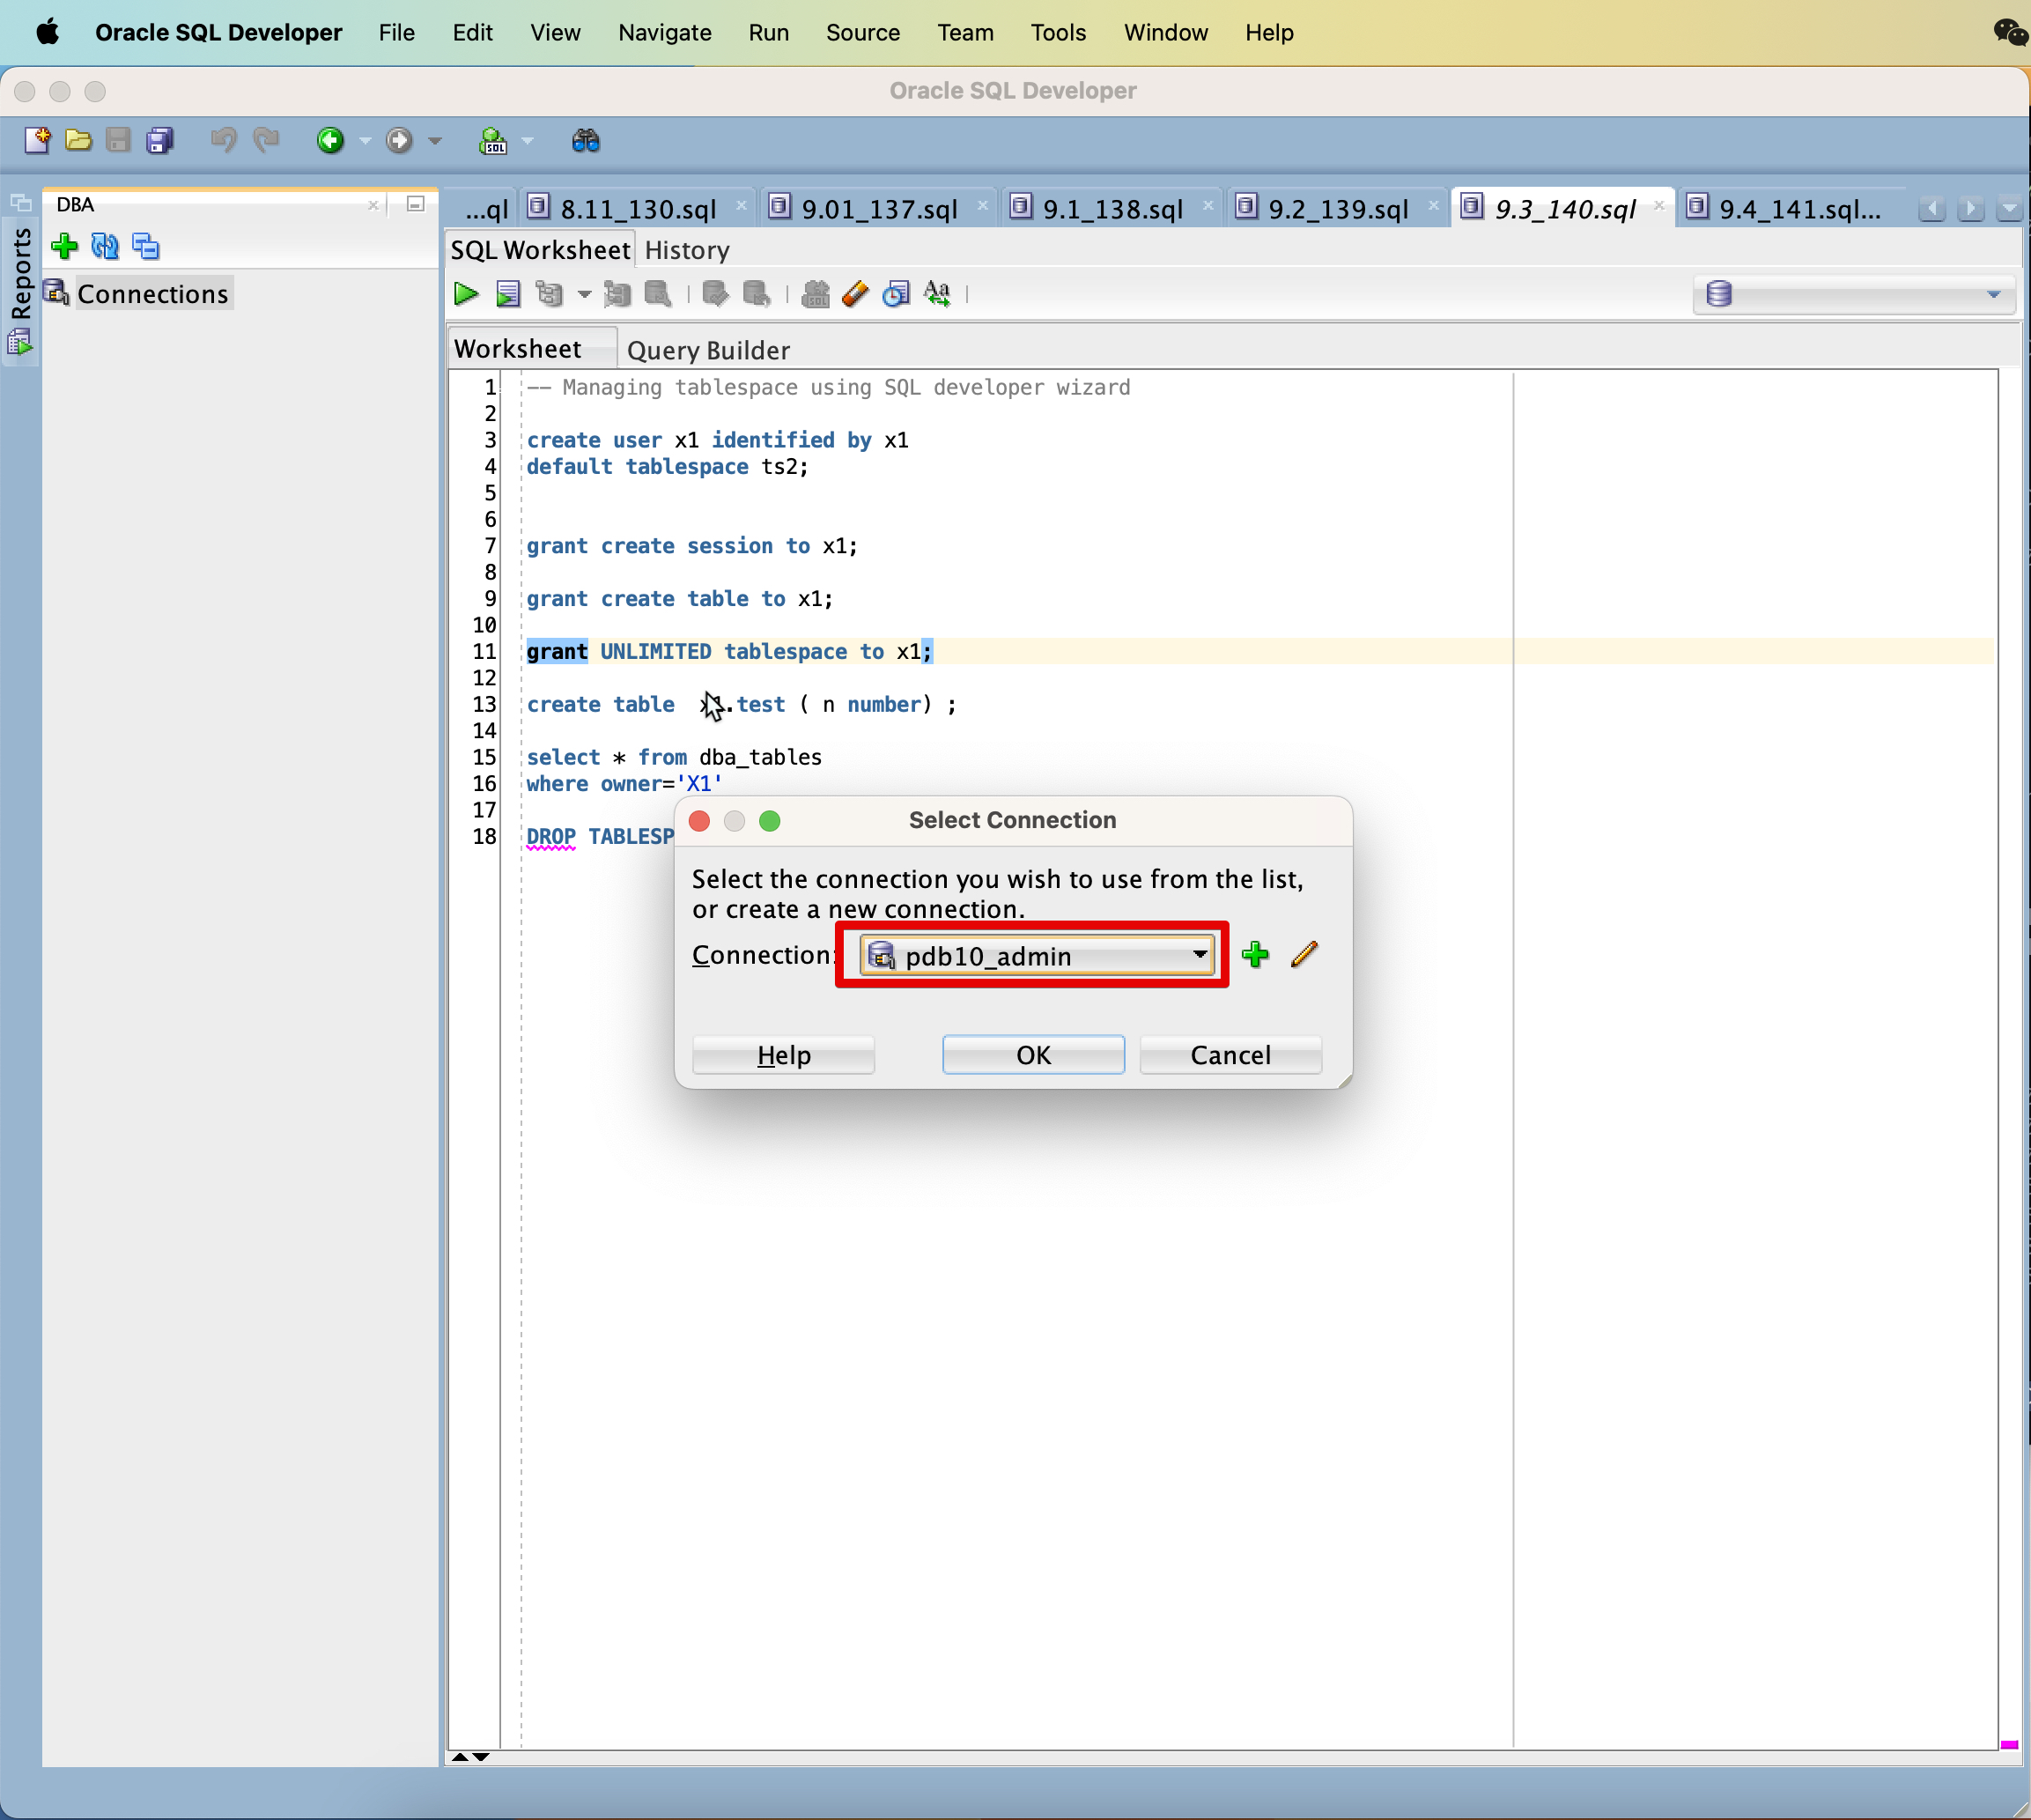Click Cancel in Select Connection dialog

(1230, 1055)
